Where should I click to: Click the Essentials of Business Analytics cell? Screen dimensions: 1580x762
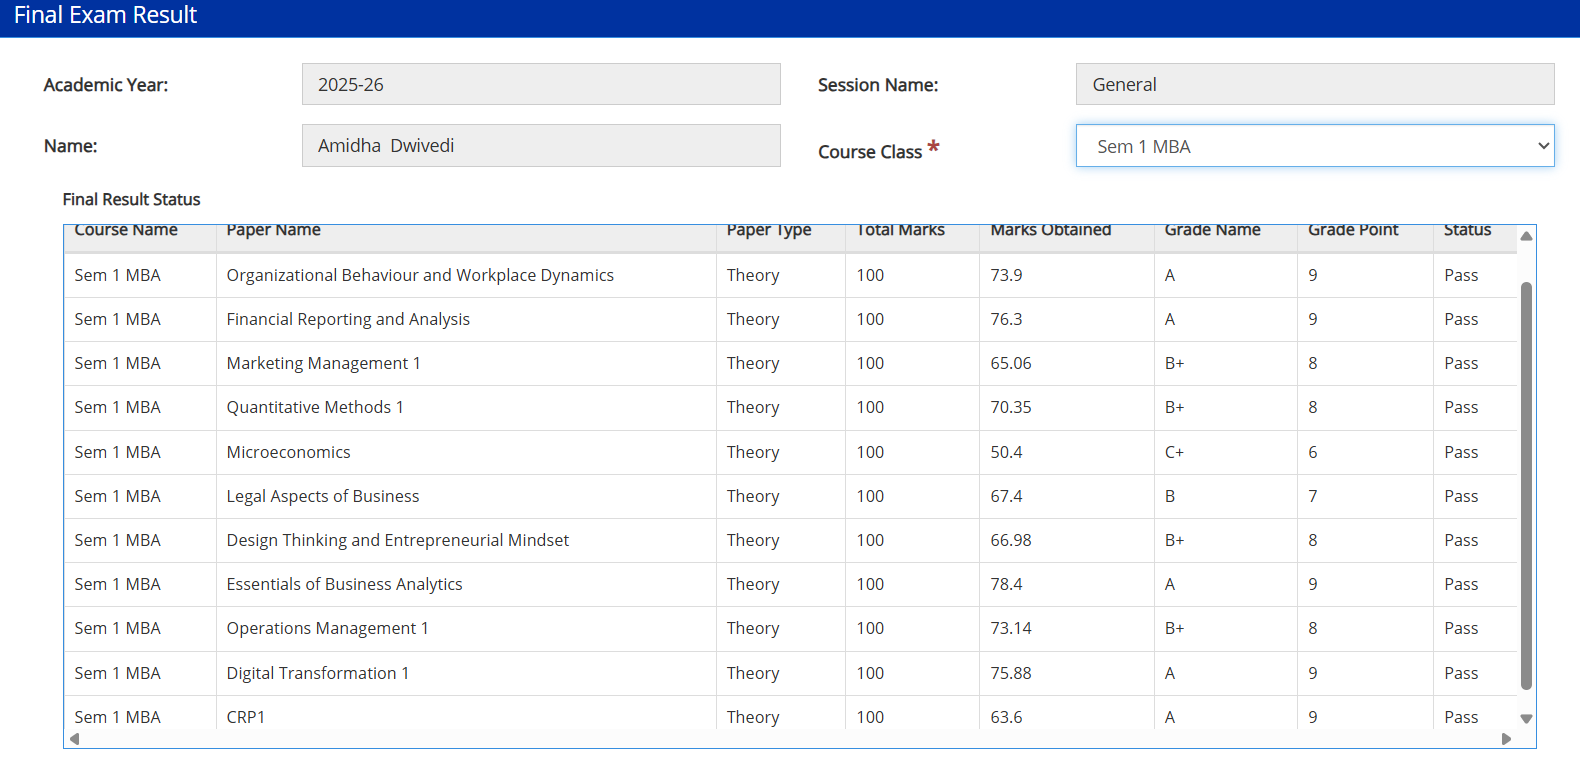click(344, 584)
